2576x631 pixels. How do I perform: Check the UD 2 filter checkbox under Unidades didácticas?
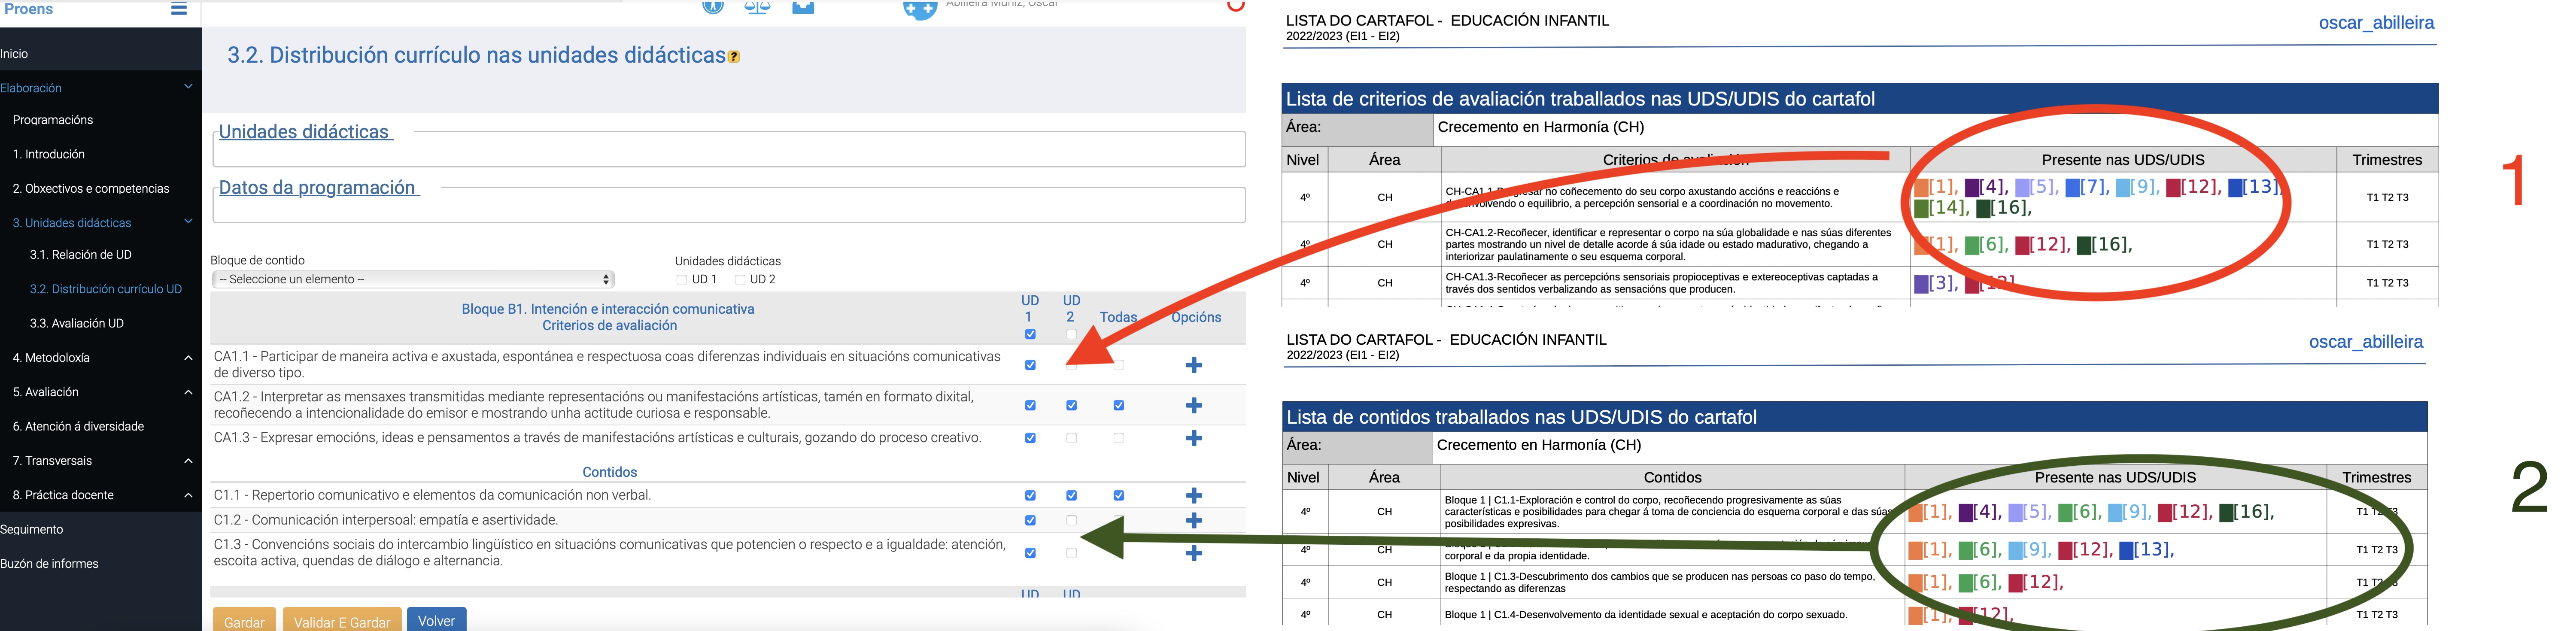pyautogui.click(x=740, y=280)
